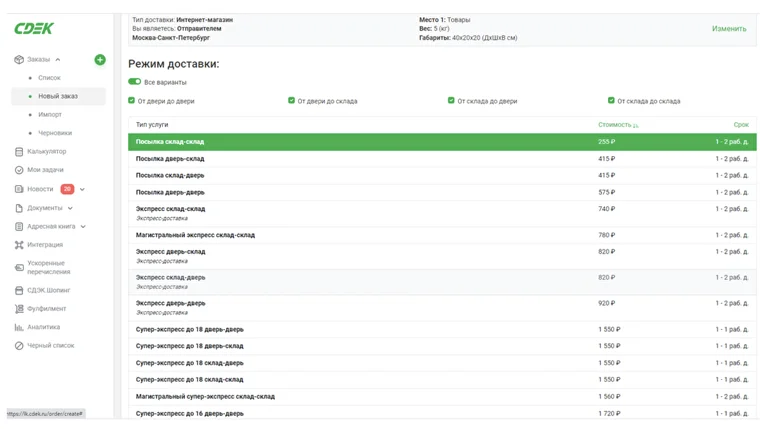
Task: Select Супер-экспресс до 18 склад-склад row
Action: pyautogui.click(x=442, y=380)
